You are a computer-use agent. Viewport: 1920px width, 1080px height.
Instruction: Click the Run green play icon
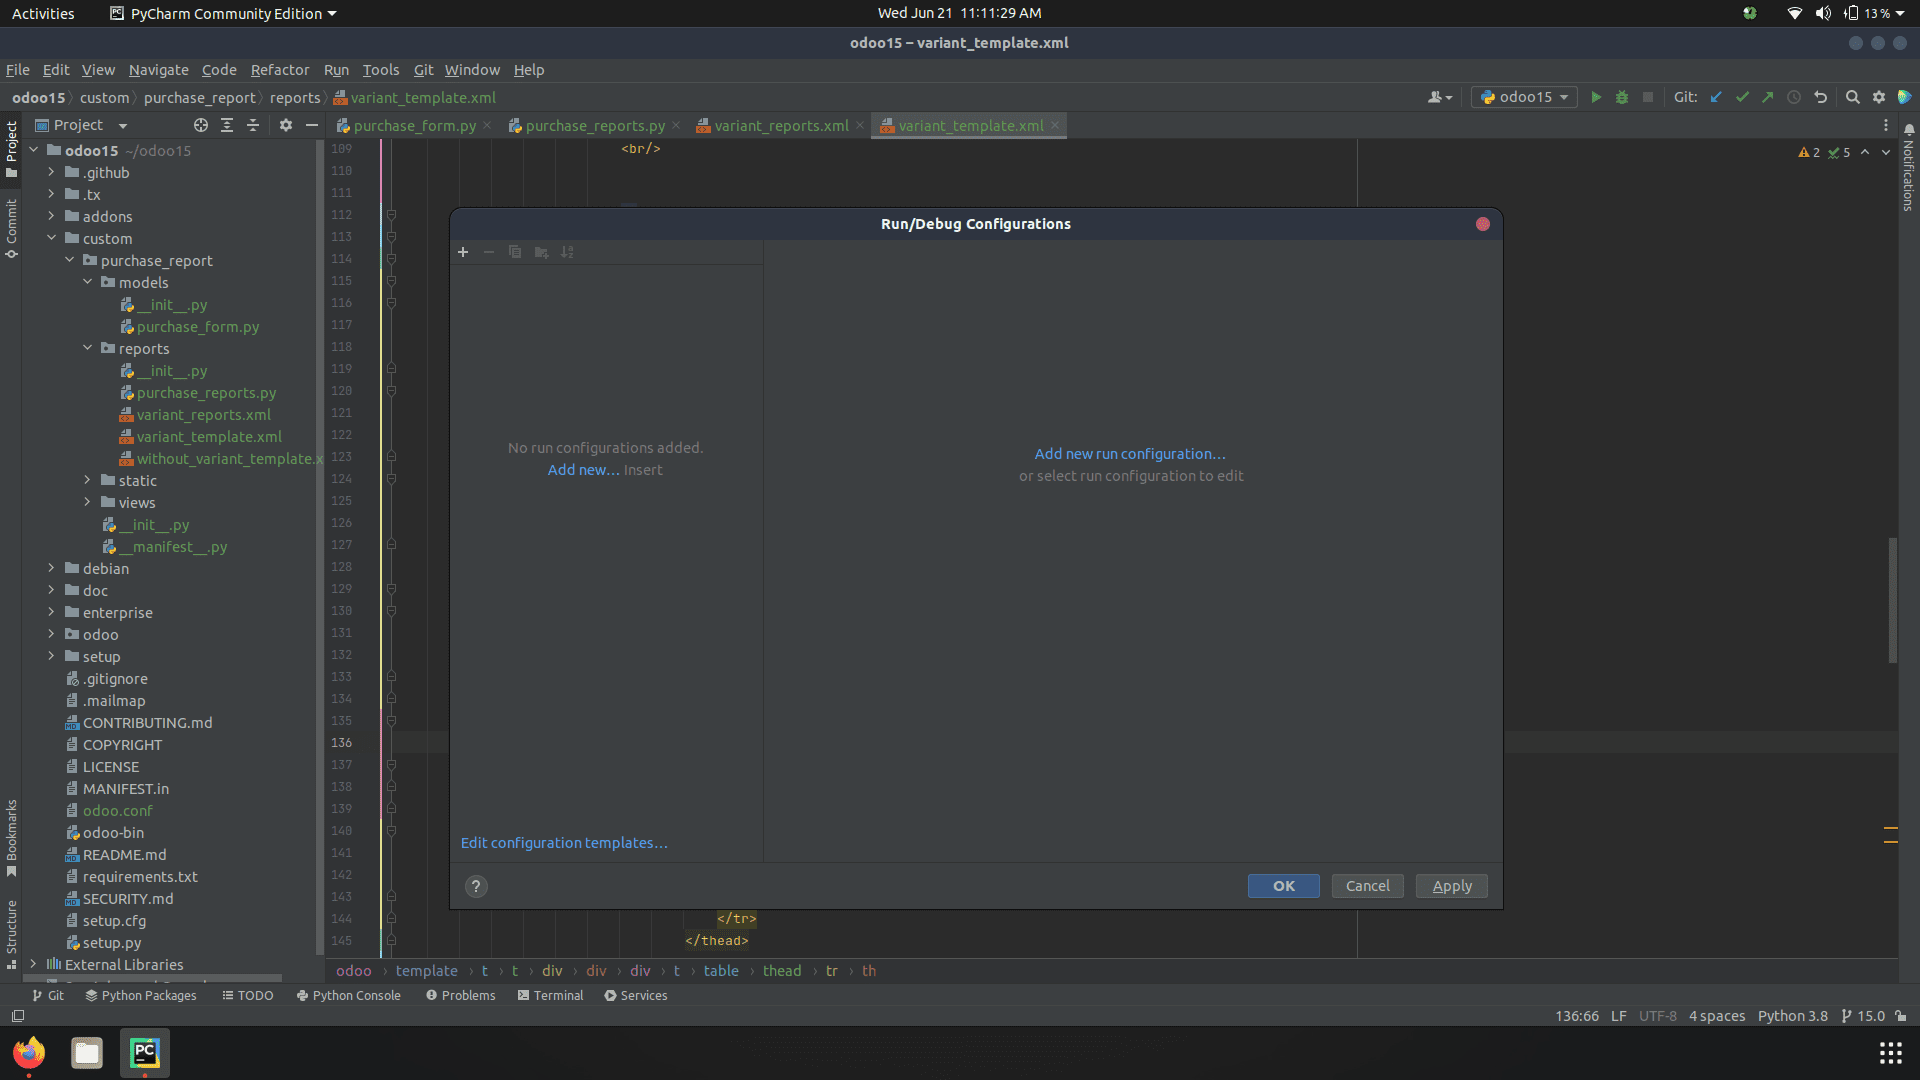(x=1596, y=97)
